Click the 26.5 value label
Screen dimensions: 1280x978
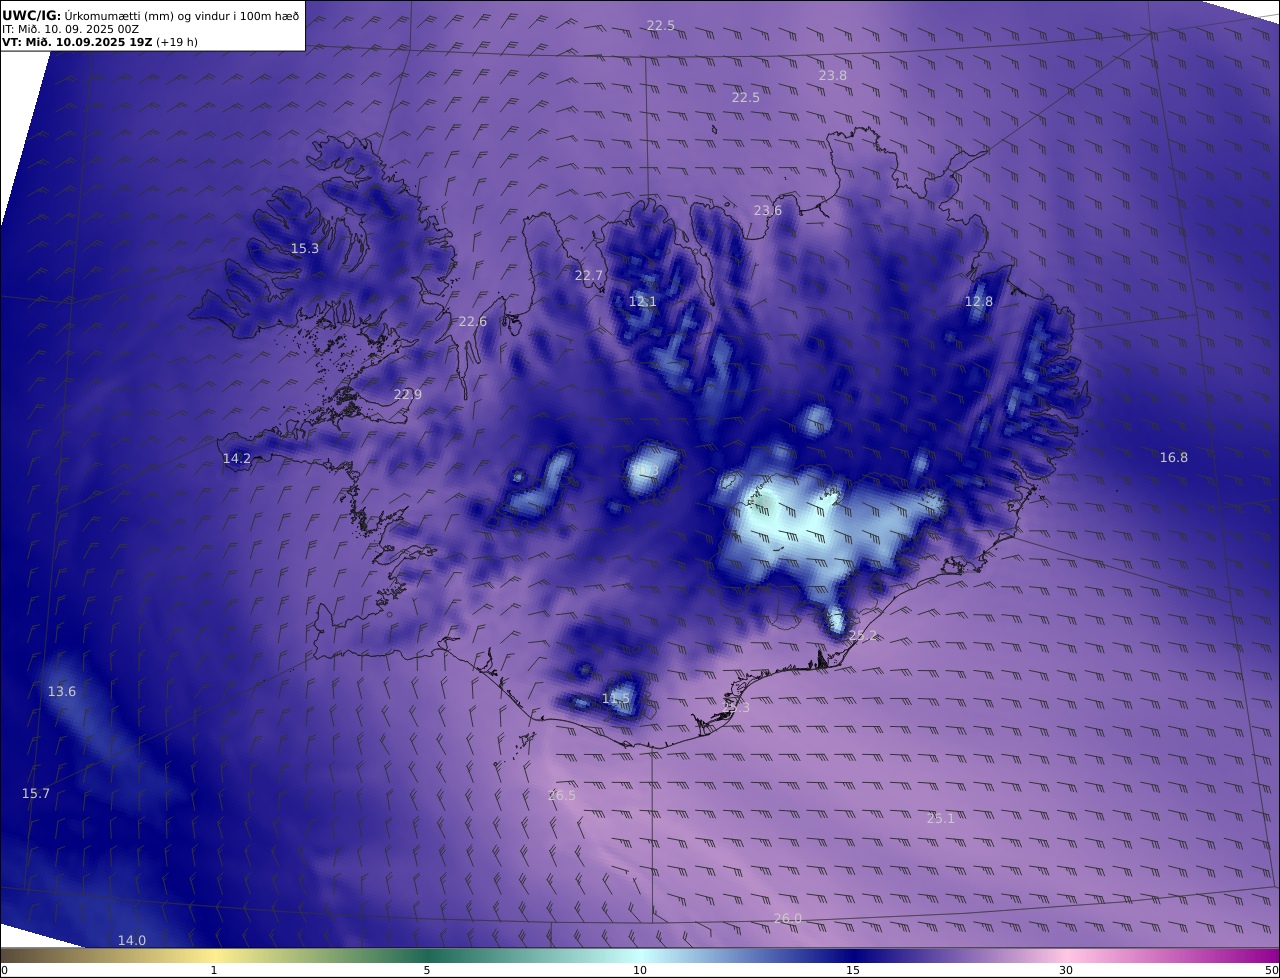pos(562,795)
